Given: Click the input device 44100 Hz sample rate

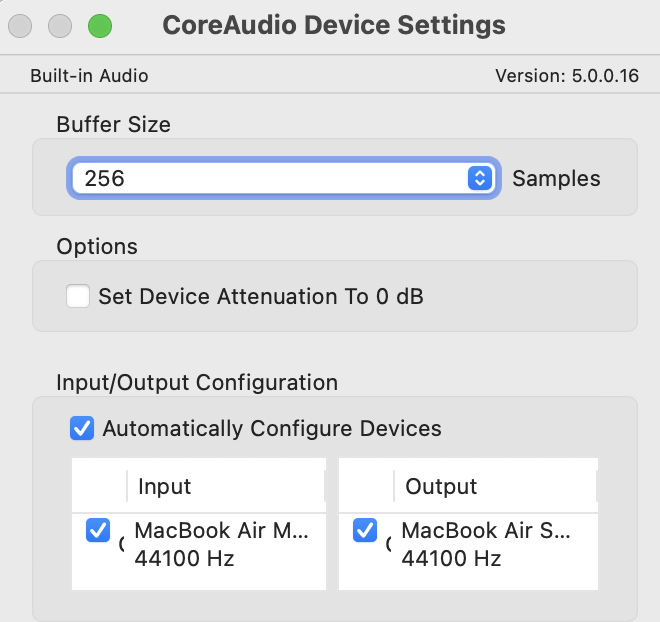Looking at the screenshot, I should pyautogui.click(x=184, y=559).
